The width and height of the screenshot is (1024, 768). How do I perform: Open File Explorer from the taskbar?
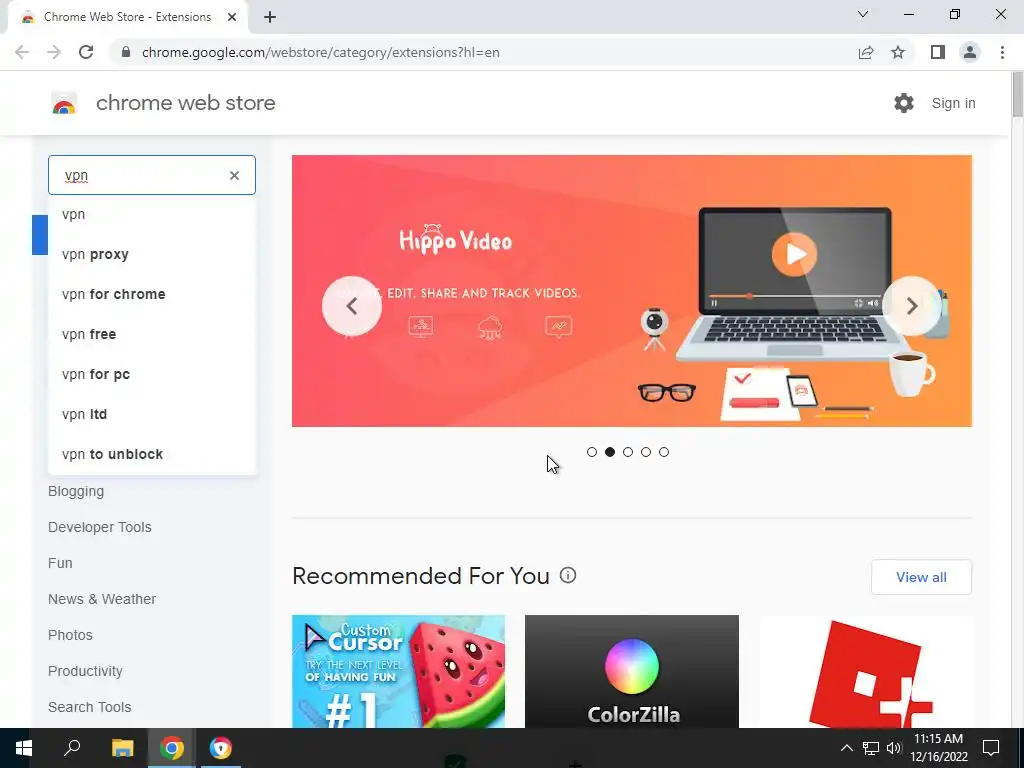click(x=122, y=748)
